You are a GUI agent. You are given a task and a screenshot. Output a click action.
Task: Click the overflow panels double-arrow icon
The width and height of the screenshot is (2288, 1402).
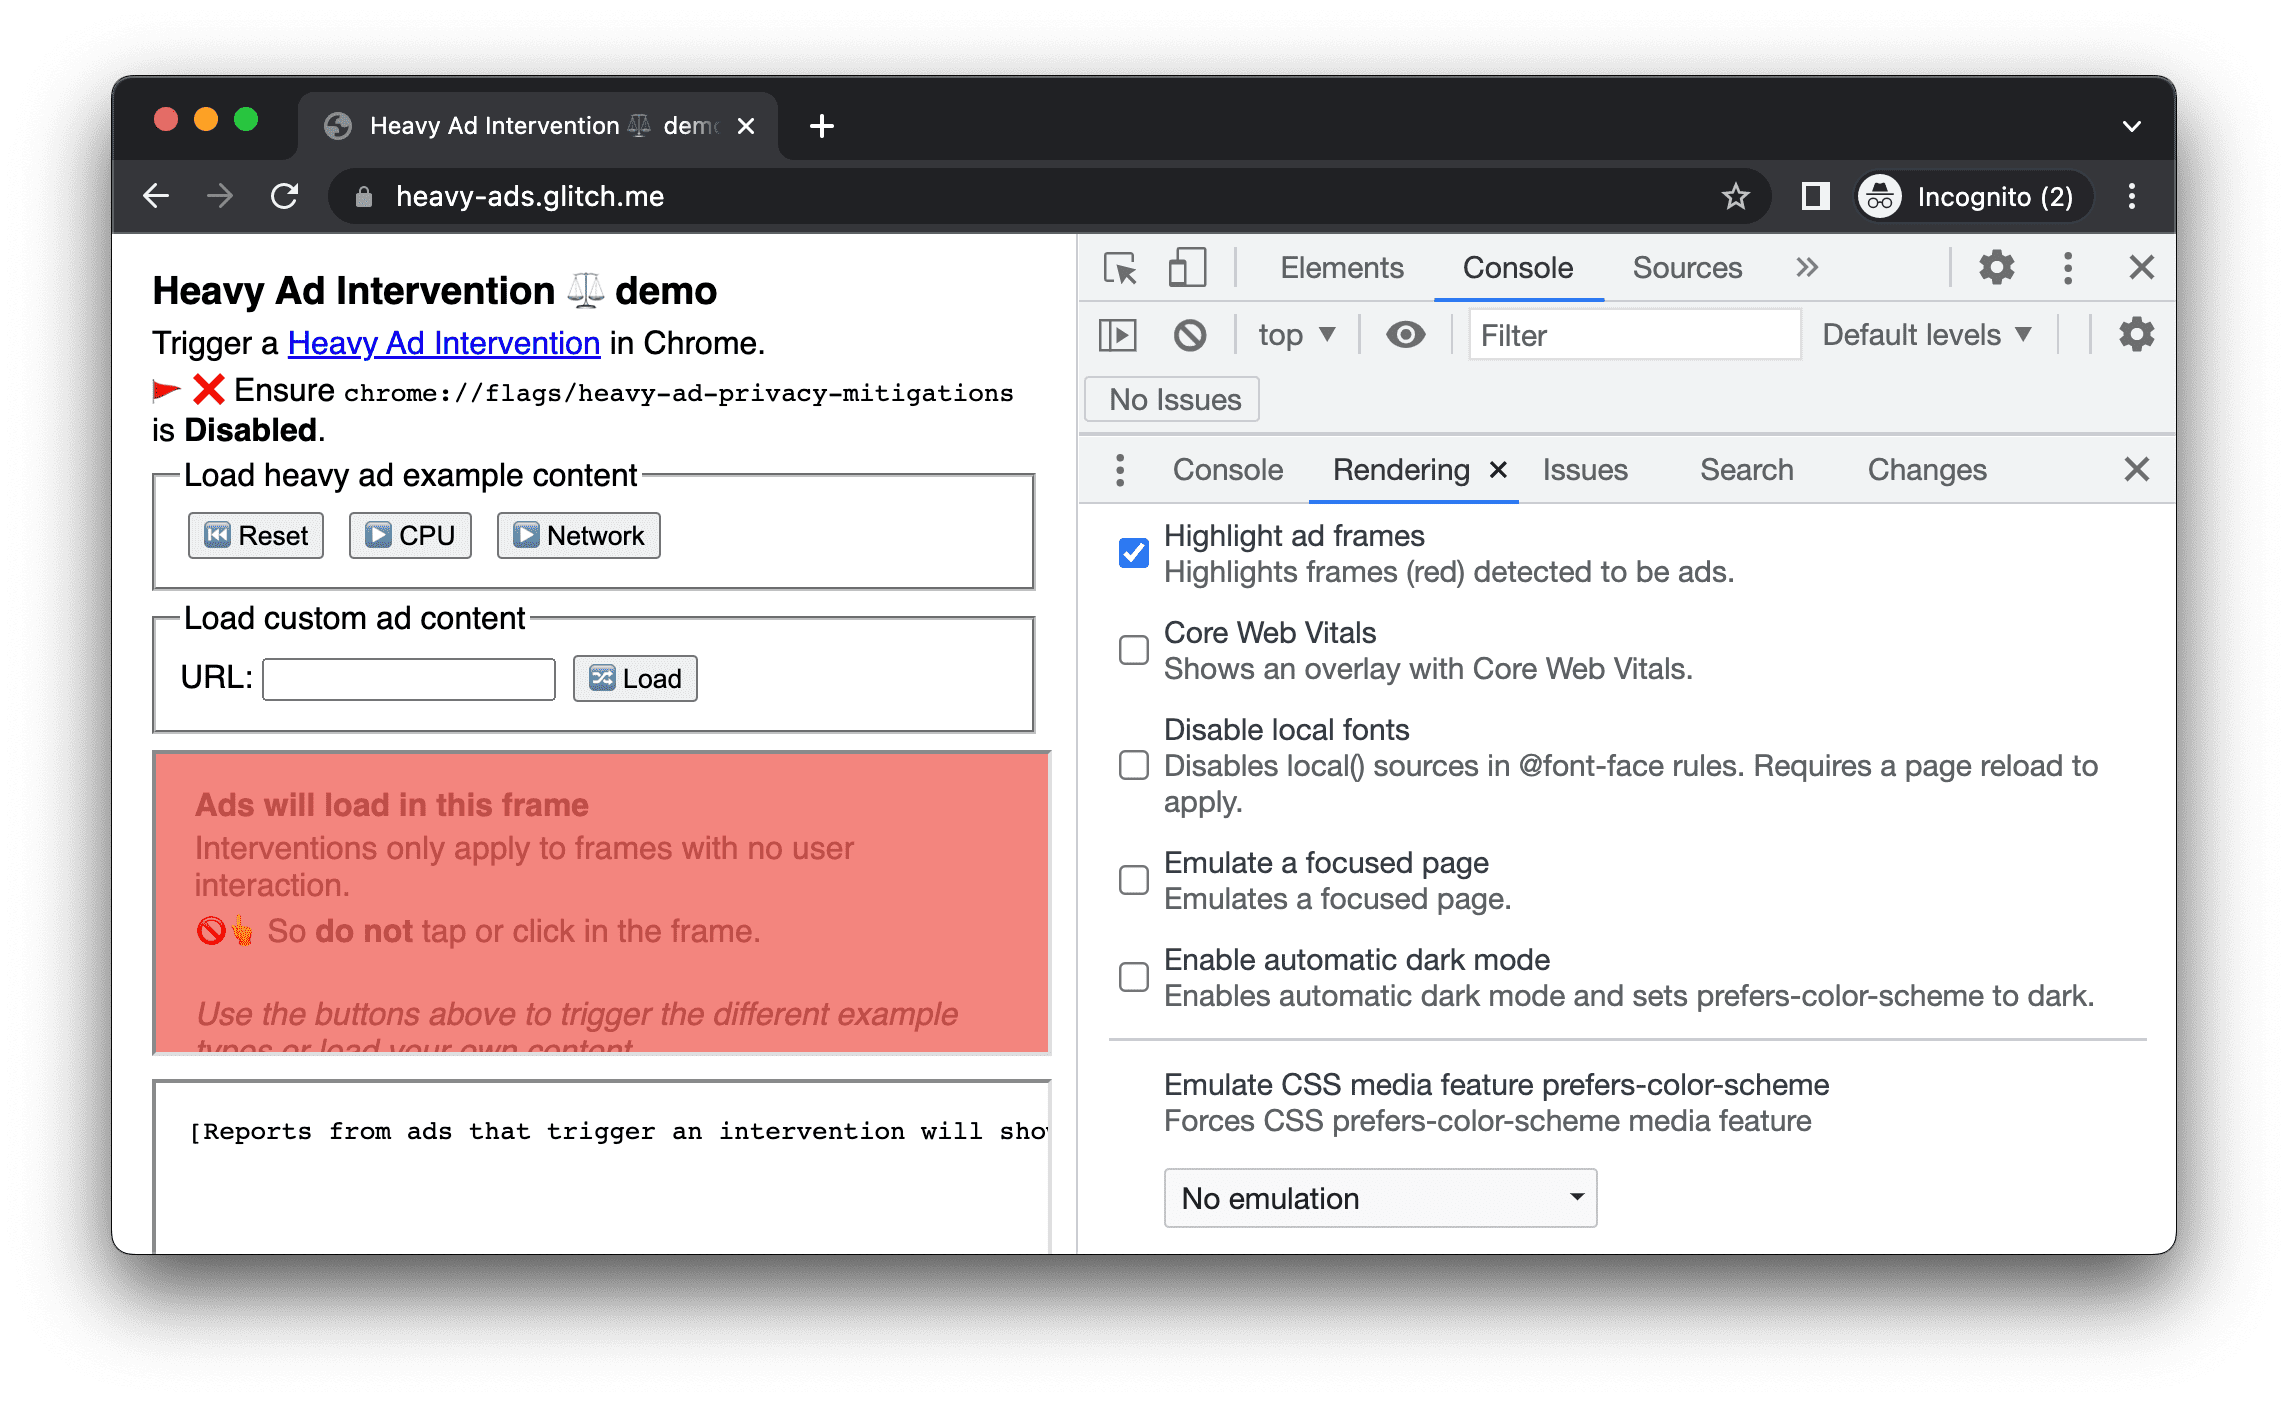tap(1809, 268)
